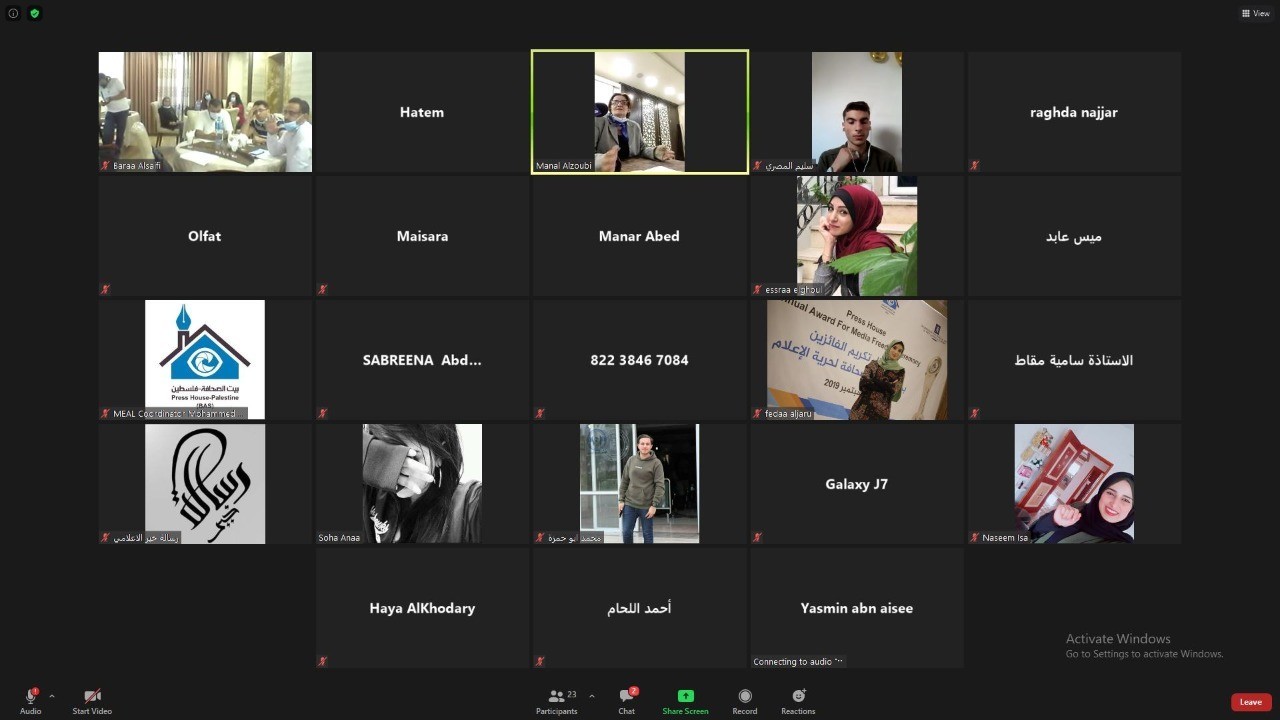Select the Galaxy J7 participant tile
Image resolution: width=1280 pixels, height=720 pixels.
point(856,484)
